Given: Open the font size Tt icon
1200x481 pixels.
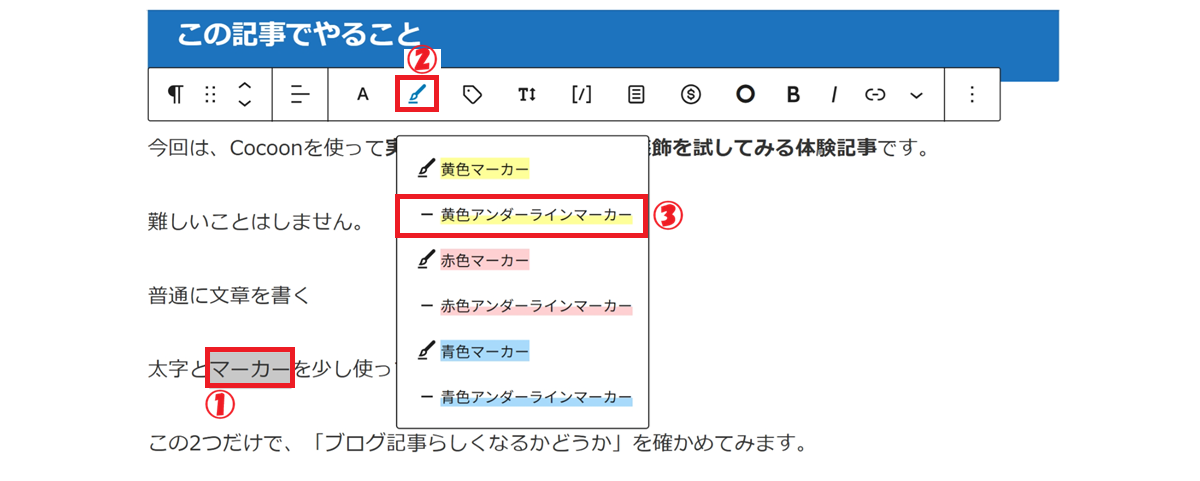Looking at the screenshot, I should point(527,95).
